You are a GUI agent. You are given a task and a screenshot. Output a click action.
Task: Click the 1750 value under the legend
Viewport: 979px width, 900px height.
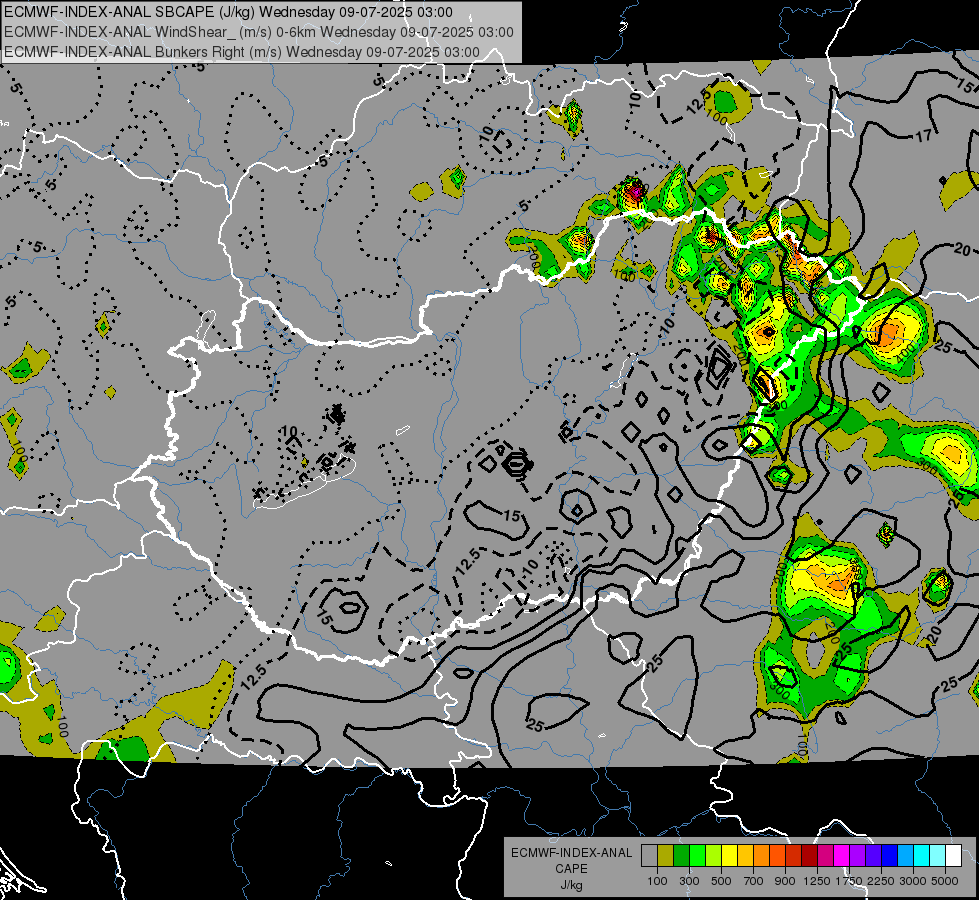(x=849, y=881)
